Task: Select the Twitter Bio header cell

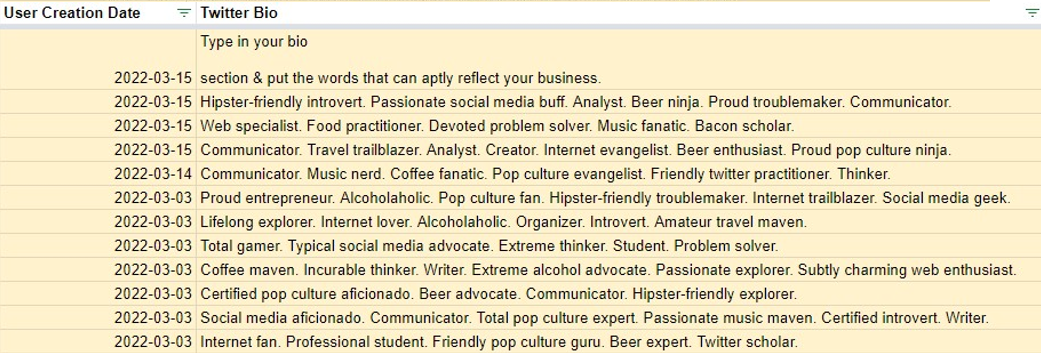Action: 618,13
